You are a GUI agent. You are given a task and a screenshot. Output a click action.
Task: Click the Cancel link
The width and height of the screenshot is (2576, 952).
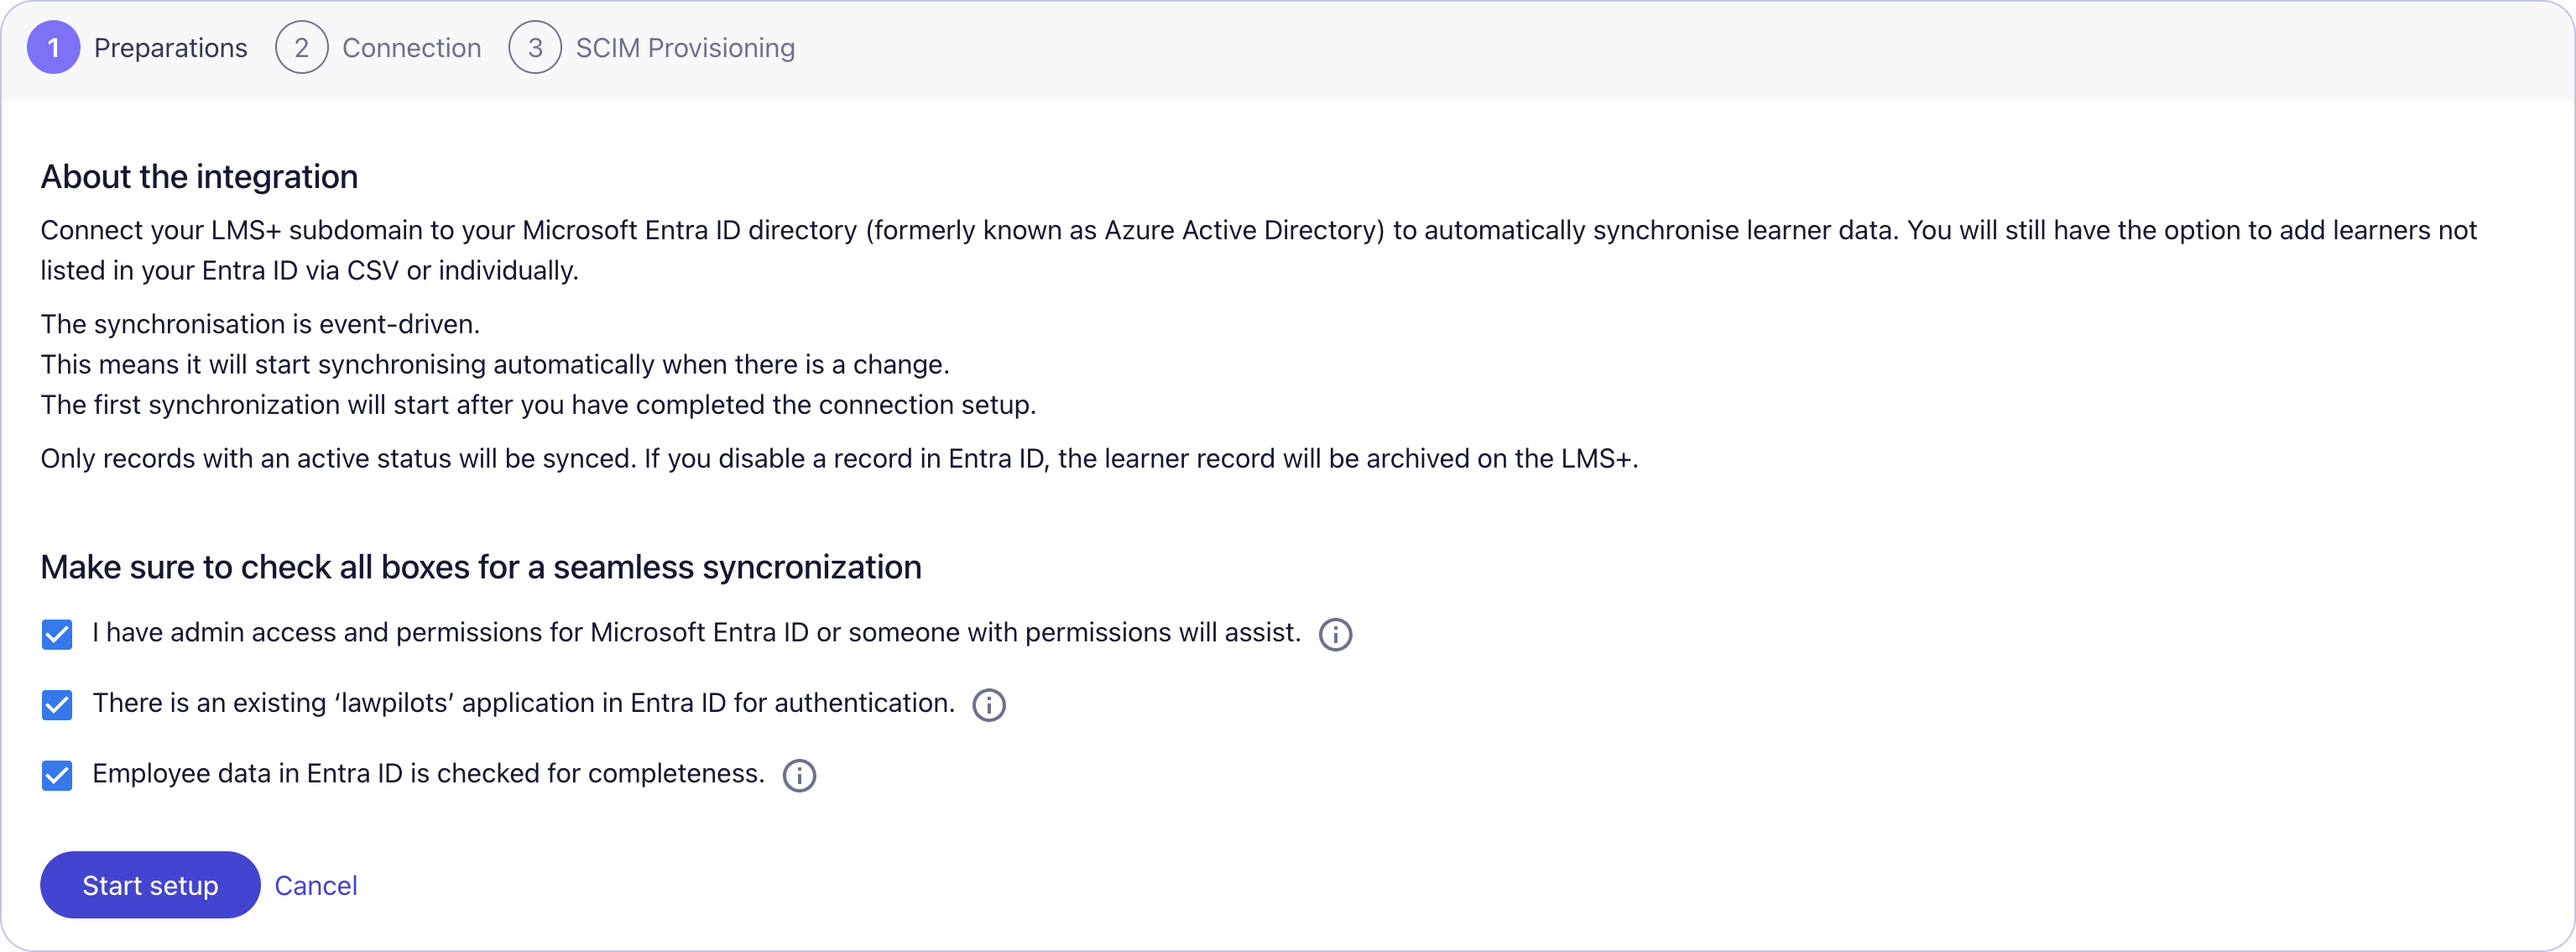click(316, 885)
